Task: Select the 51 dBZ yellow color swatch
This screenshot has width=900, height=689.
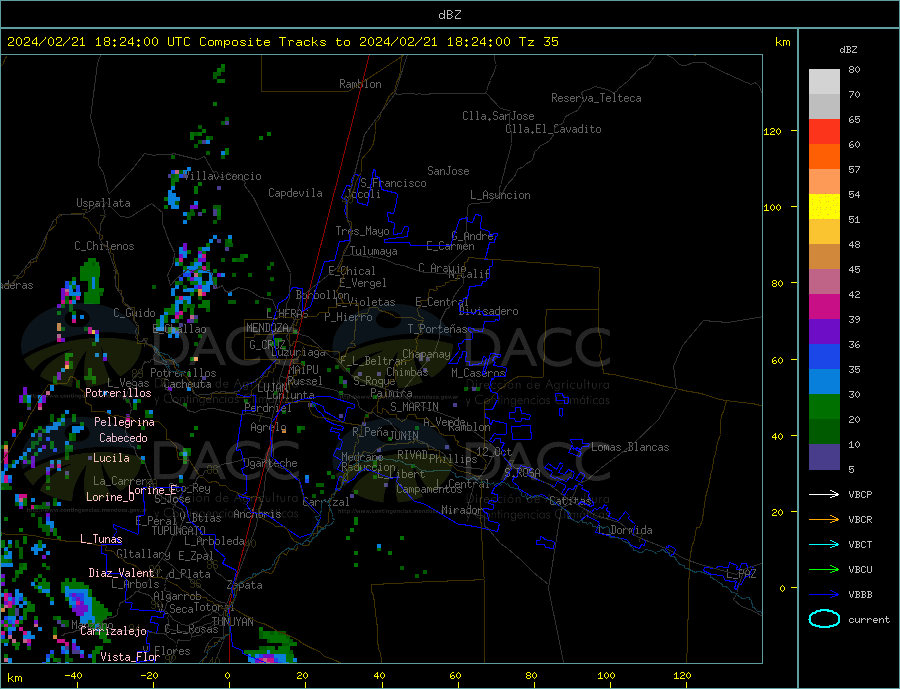Action: pos(824,207)
